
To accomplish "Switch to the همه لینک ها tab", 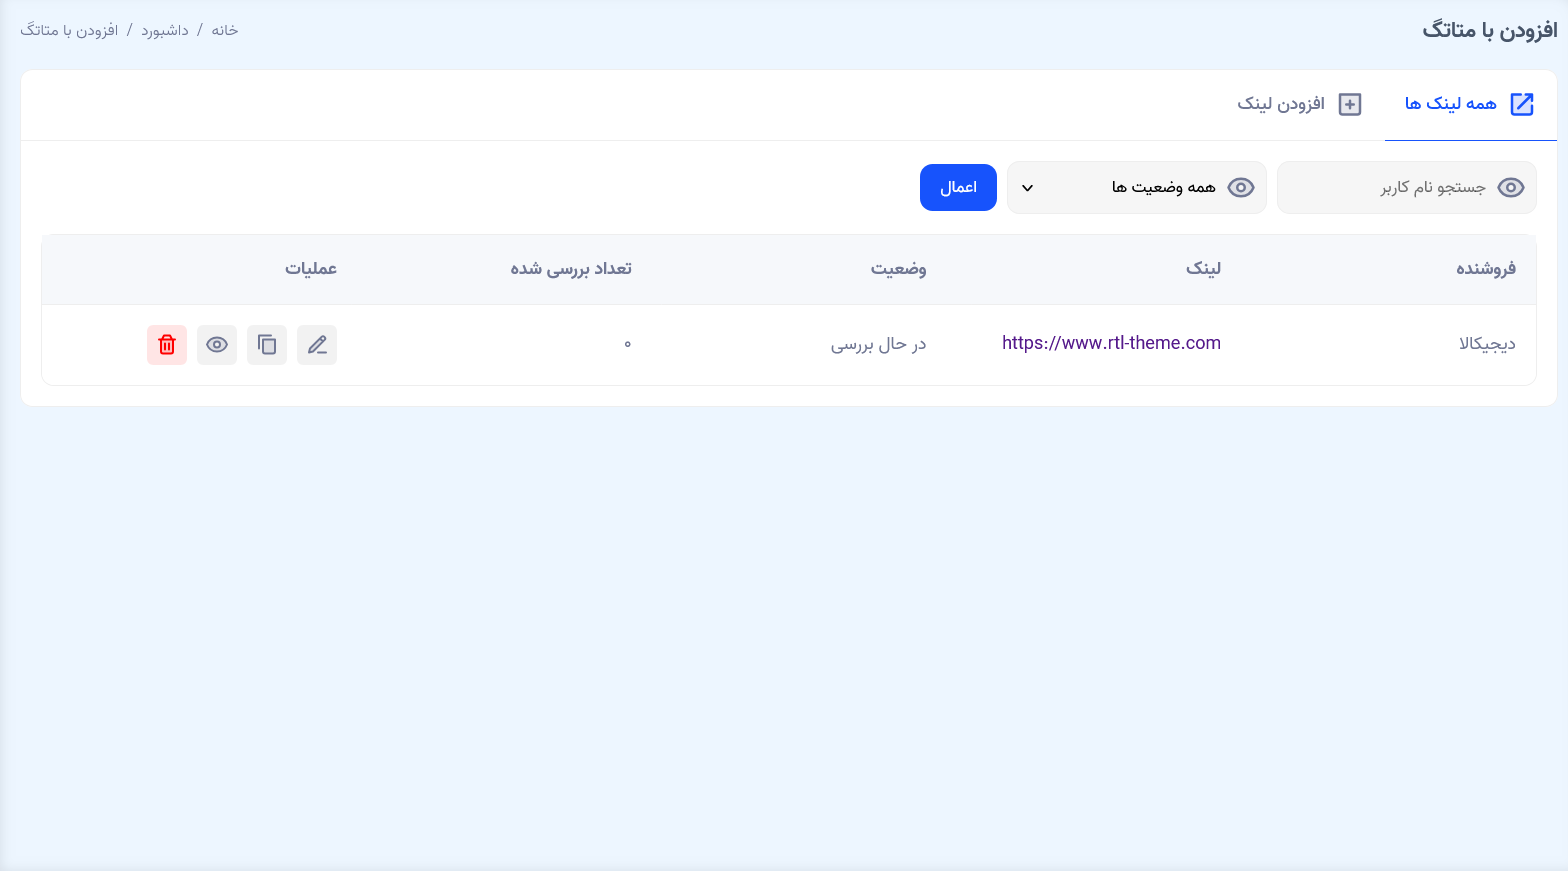I will 1451,104.
